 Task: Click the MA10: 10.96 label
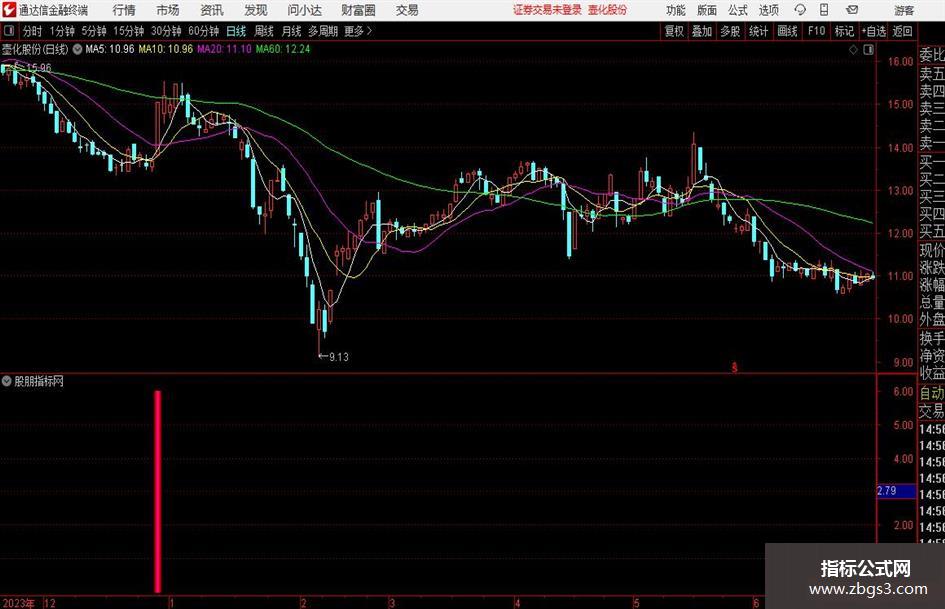(x=166, y=49)
